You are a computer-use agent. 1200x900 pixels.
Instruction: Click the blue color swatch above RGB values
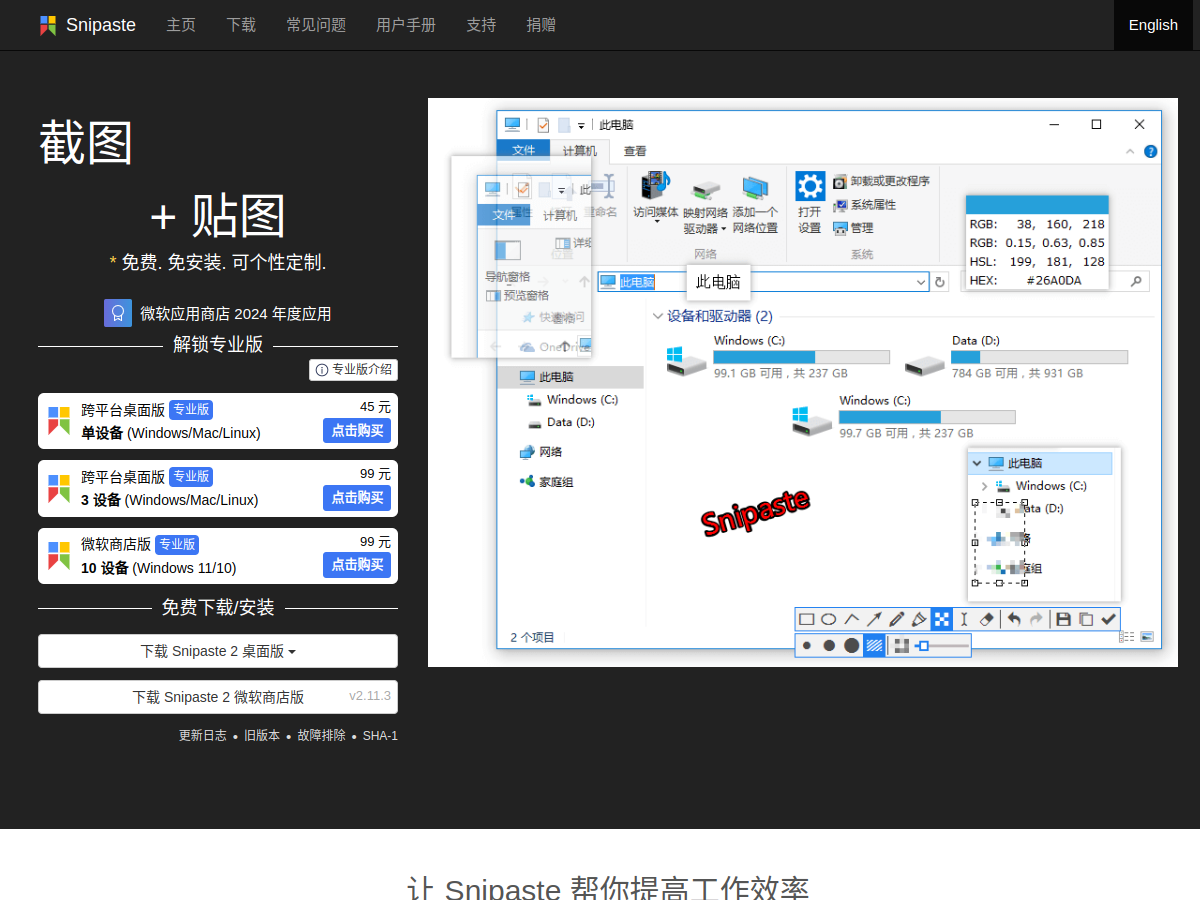coord(1037,204)
